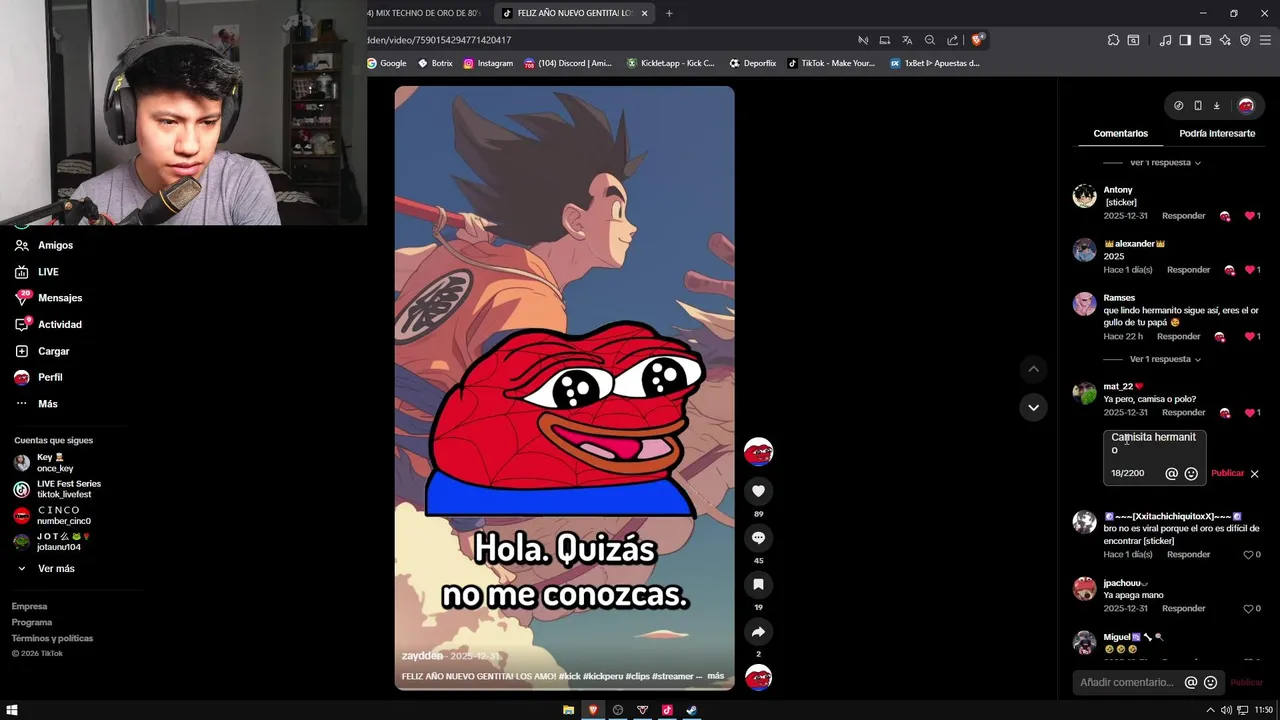Open the Brave Wallet icon
Viewport: 1280px width, 720px height.
click(x=1205, y=40)
